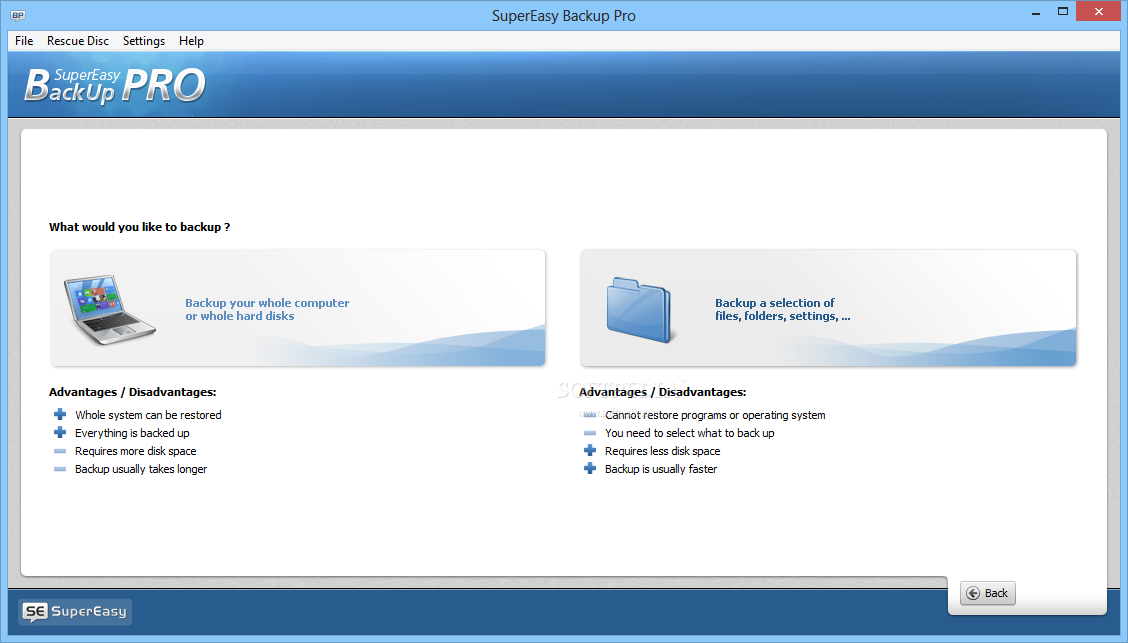Click right 'Advantages / Disadvantages:' heading
This screenshot has height=643, width=1128.
[663, 392]
